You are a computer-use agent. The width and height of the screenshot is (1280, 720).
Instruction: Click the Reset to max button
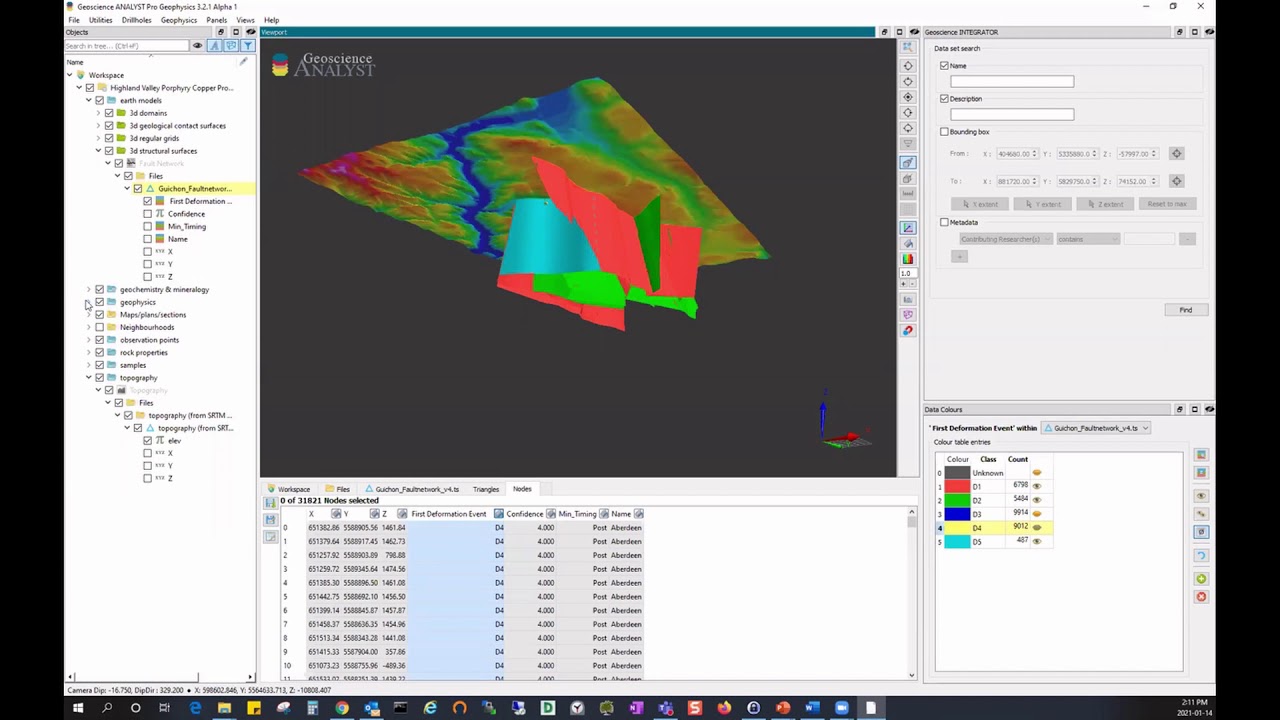click(x=1167, y=204)
